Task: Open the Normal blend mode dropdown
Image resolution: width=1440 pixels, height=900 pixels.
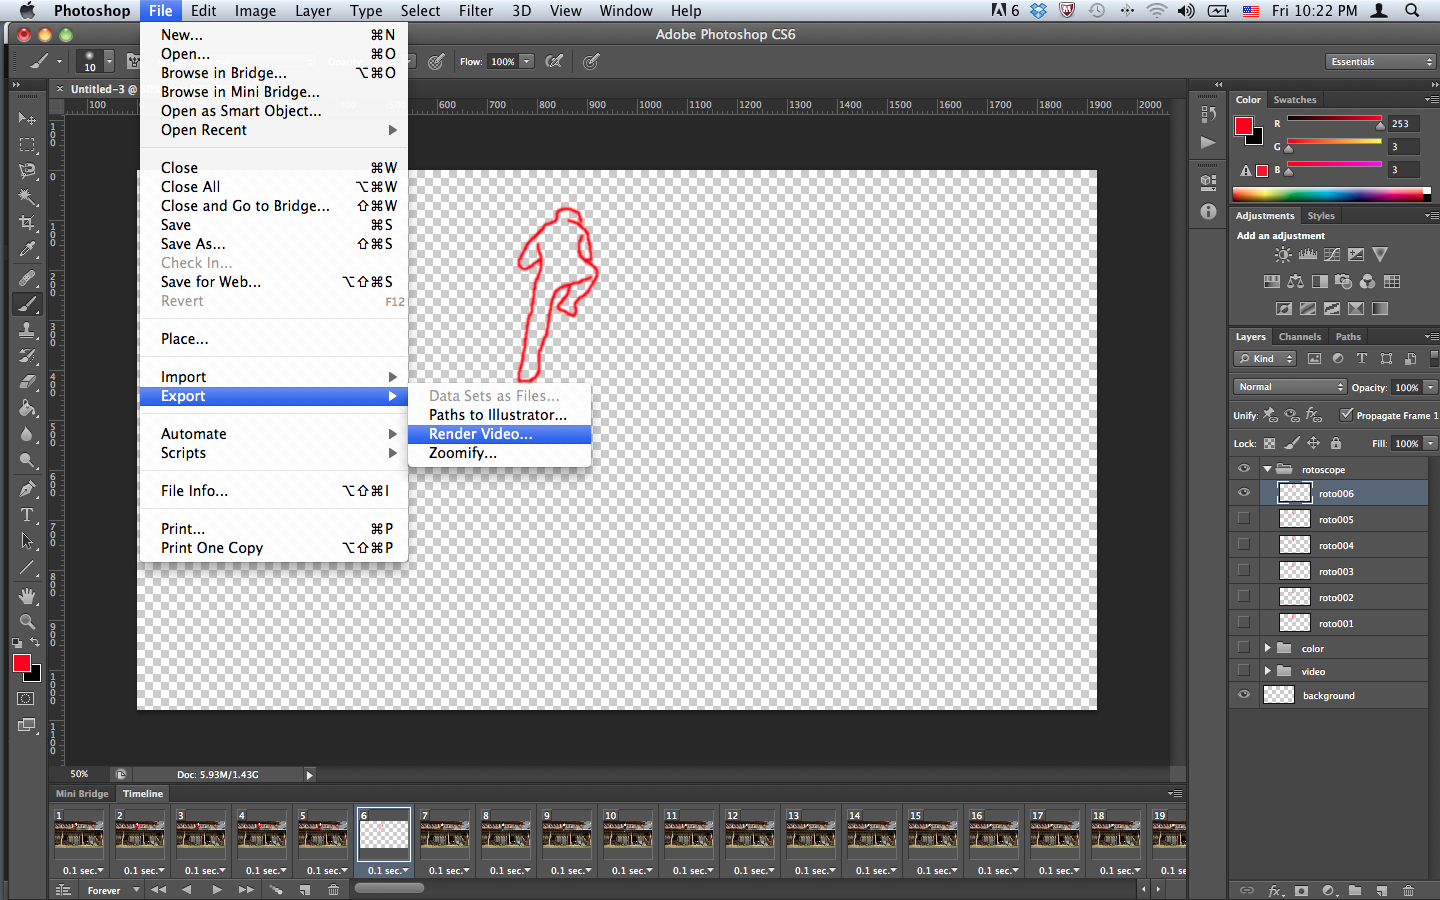Action: 1290,387
